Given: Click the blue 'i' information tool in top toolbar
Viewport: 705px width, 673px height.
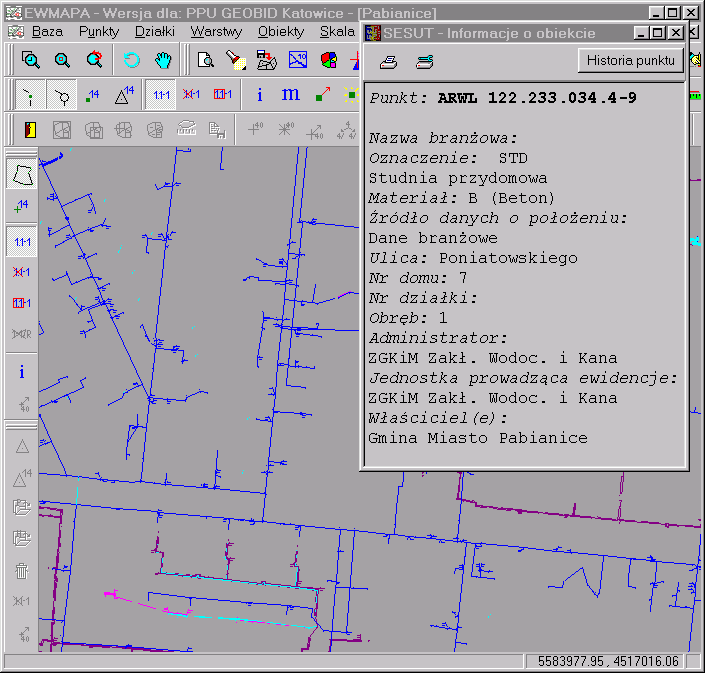Looking at the screenshot, I should point(260,95).
